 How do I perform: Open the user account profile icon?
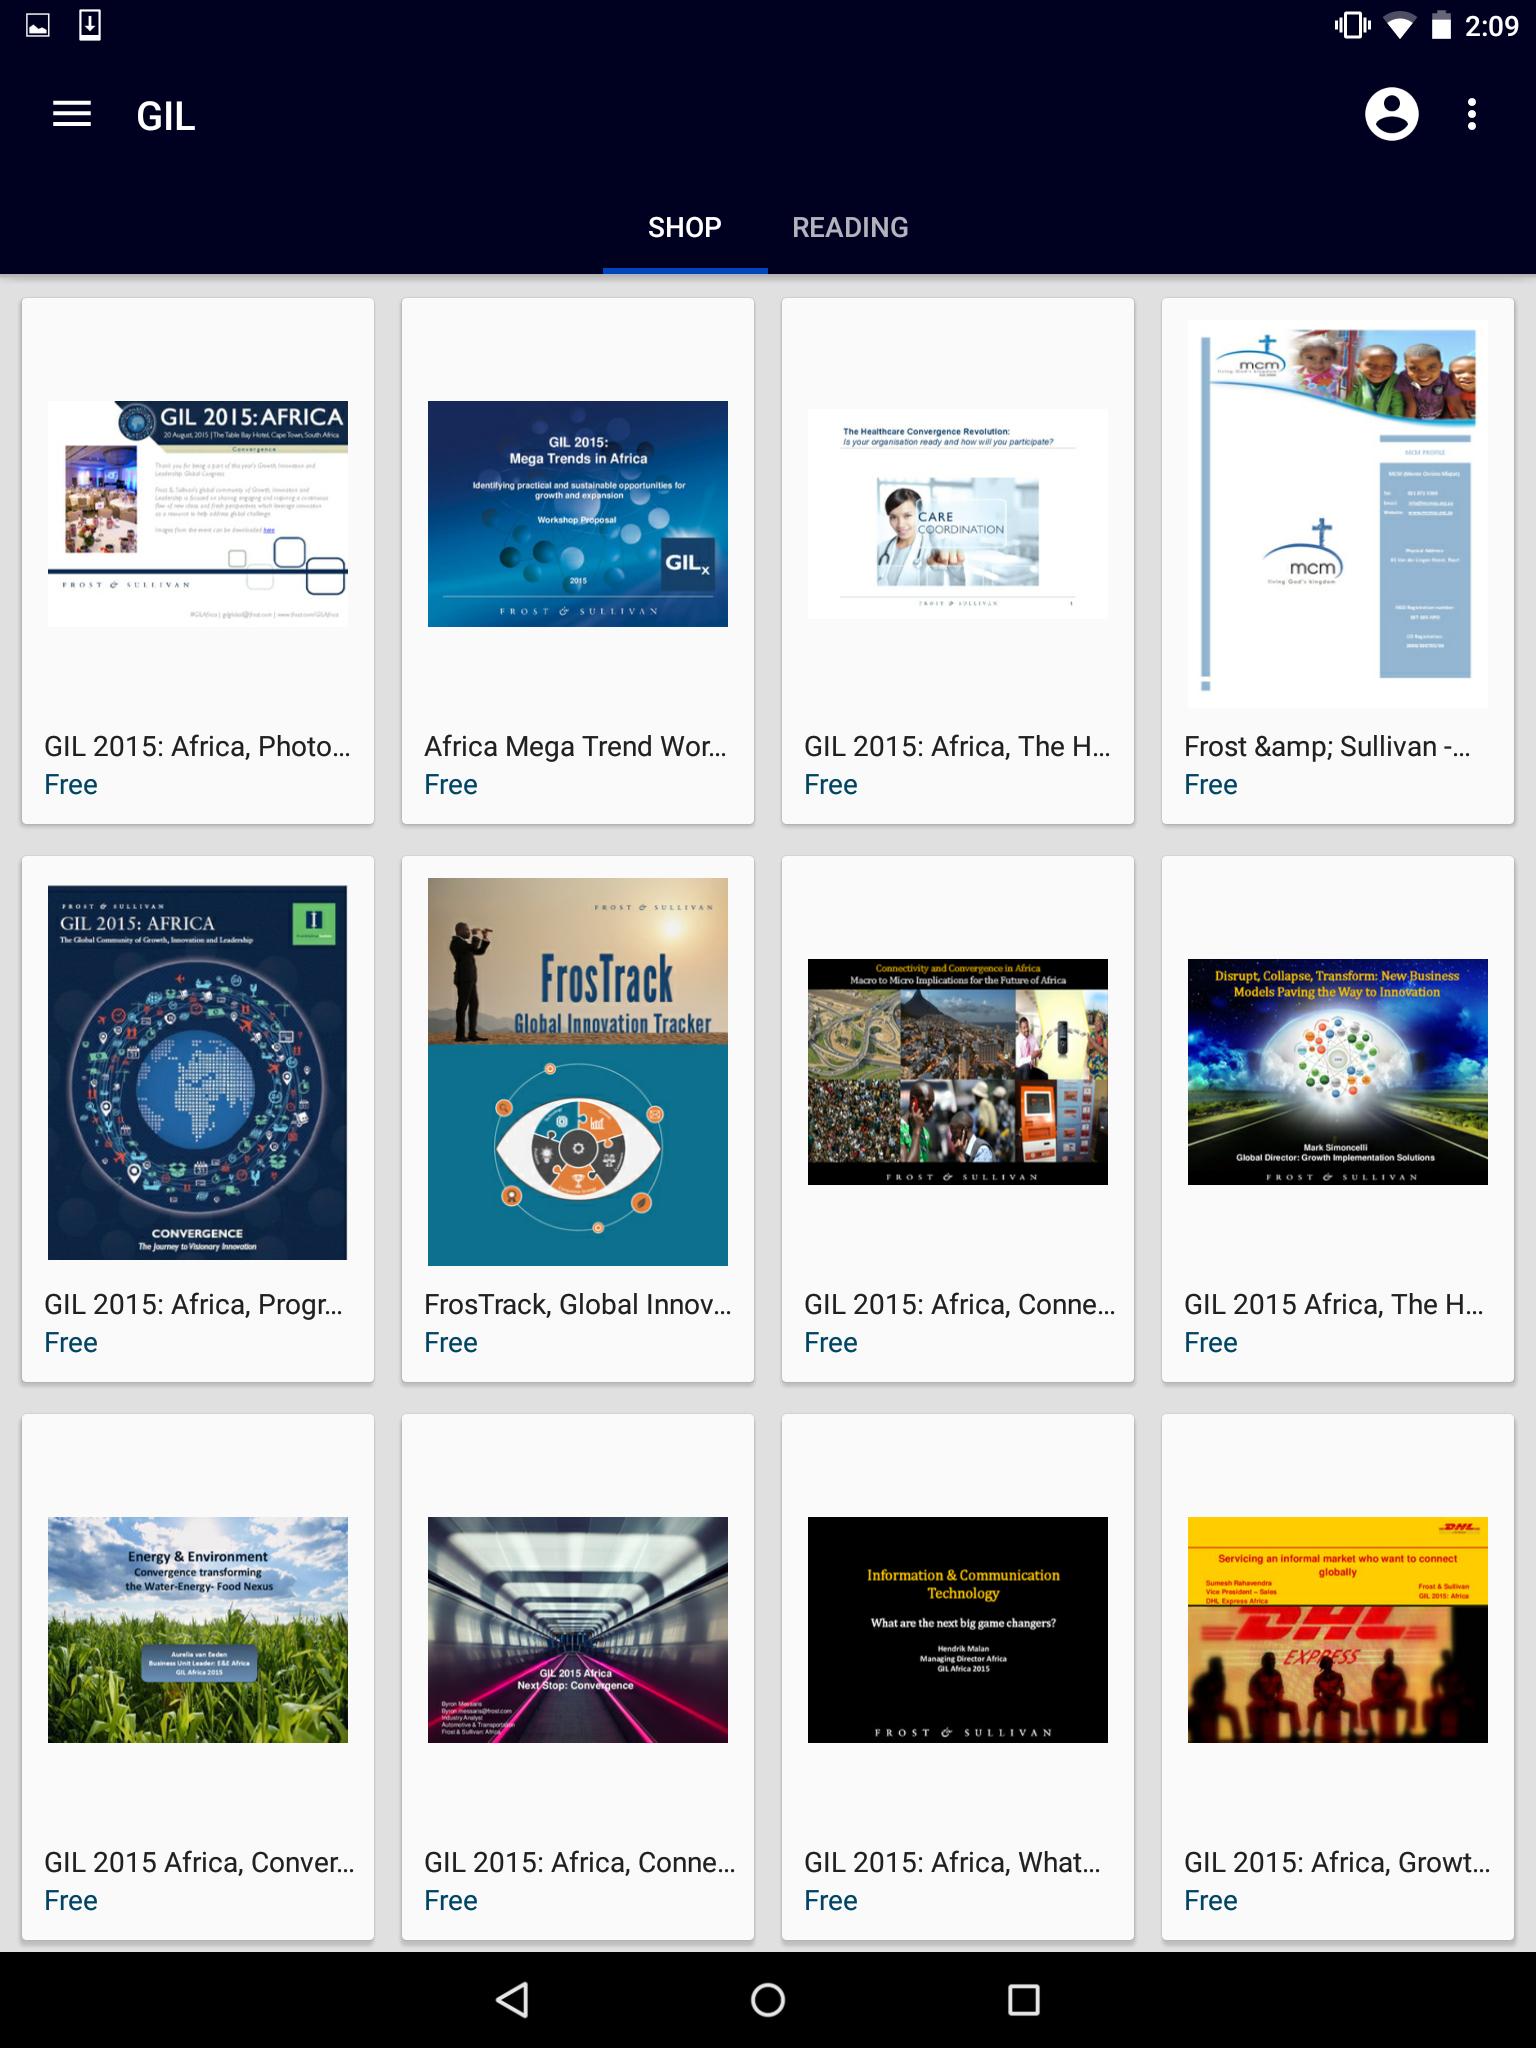click(1391, 115)
